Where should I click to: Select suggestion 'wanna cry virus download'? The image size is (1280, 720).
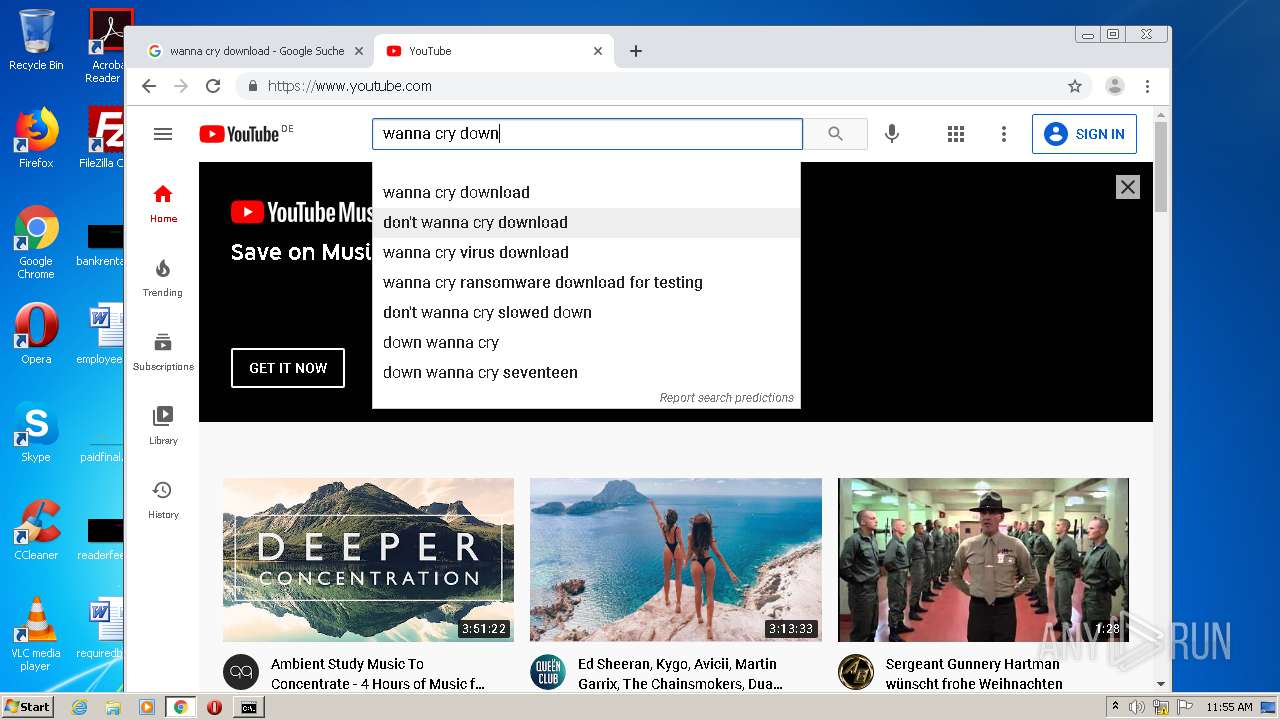pyautogui.click(x=586, y=252)
